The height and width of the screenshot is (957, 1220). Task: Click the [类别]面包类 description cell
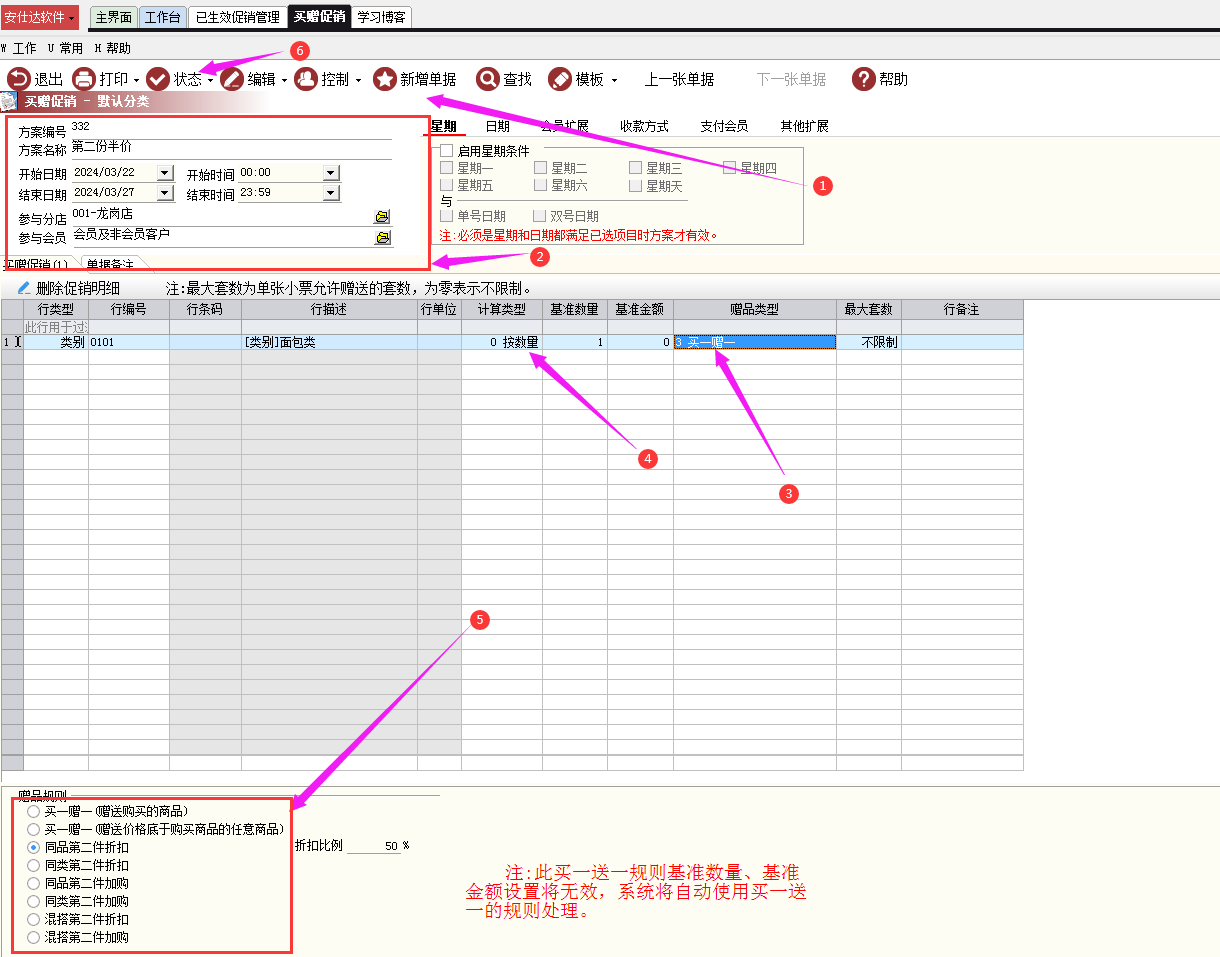329,342
